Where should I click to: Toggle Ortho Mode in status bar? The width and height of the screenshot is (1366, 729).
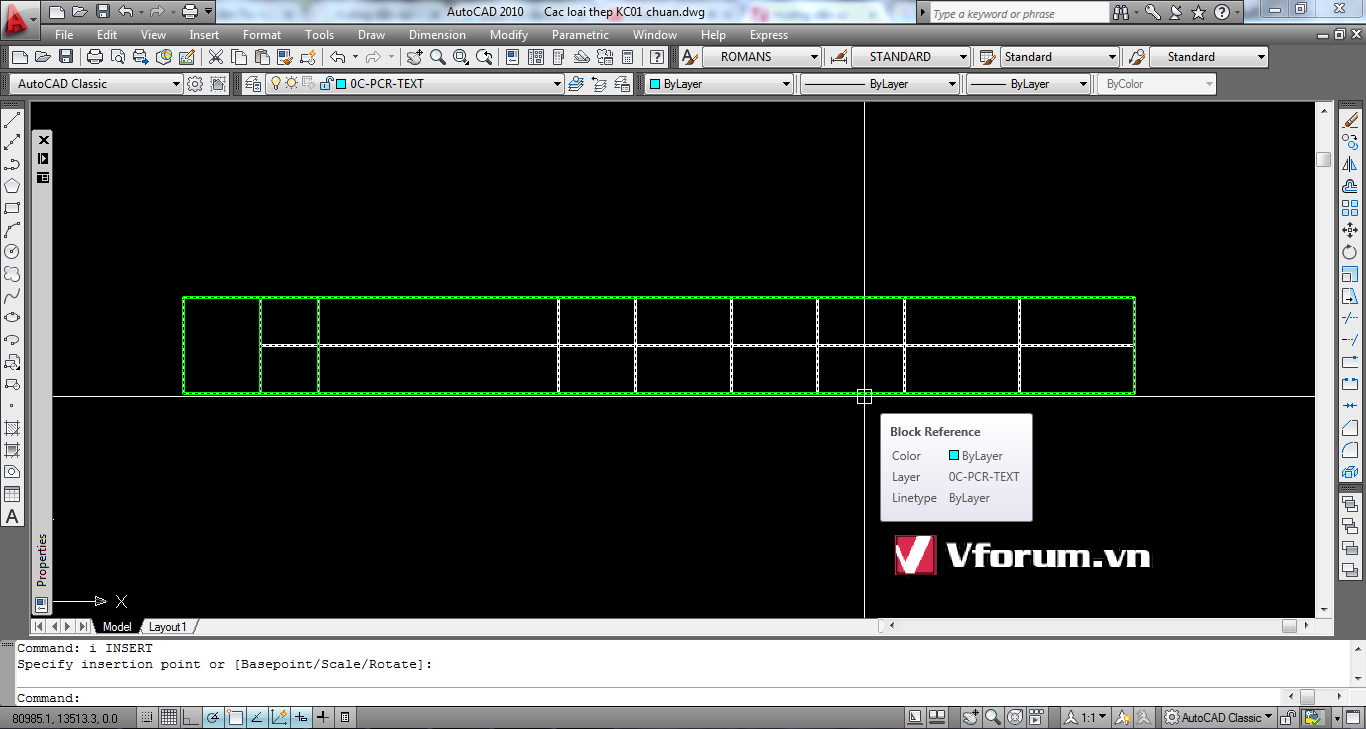[191, 717]
